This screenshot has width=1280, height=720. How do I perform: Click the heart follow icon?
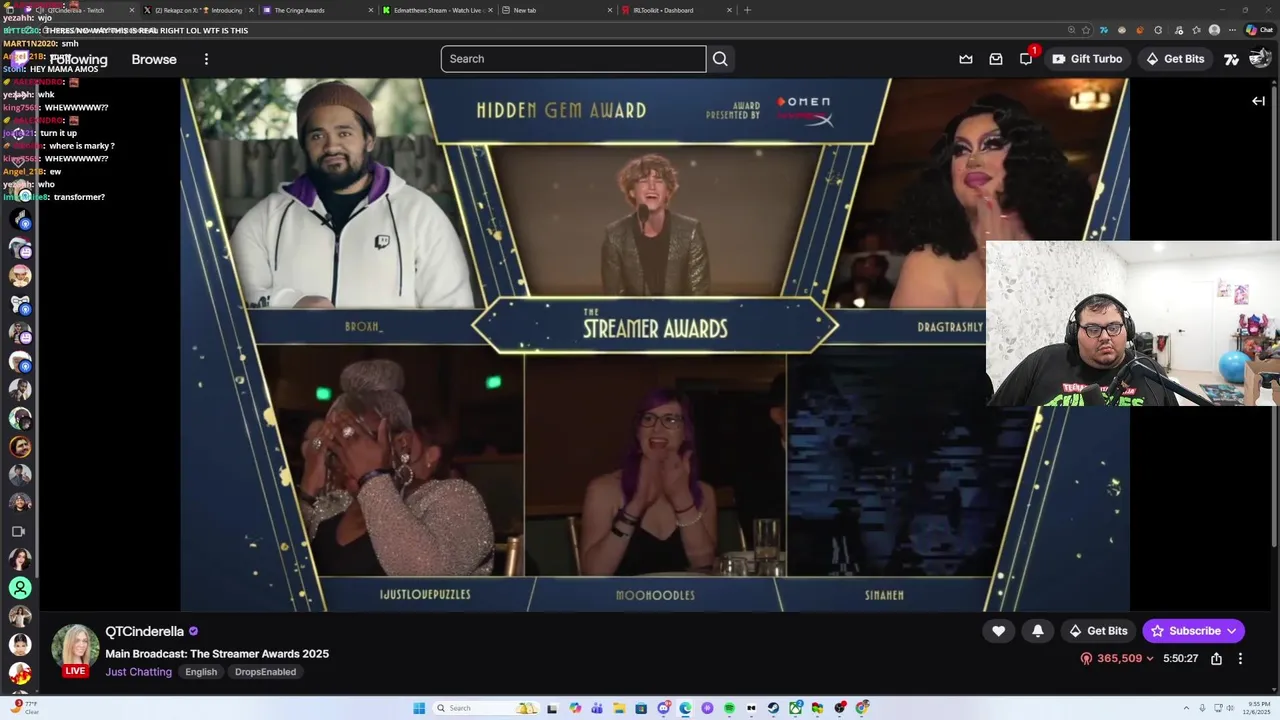(998, 631)
